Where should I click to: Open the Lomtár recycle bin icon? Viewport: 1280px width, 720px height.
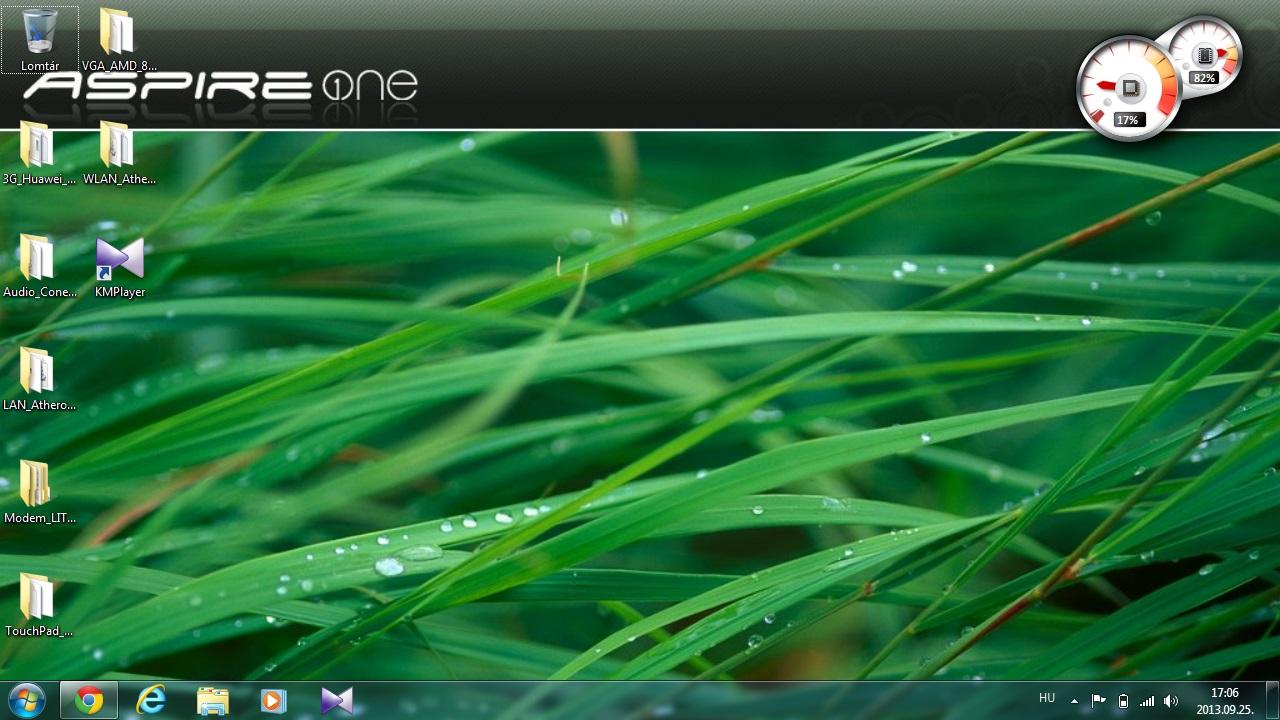(x=40, y=40)
